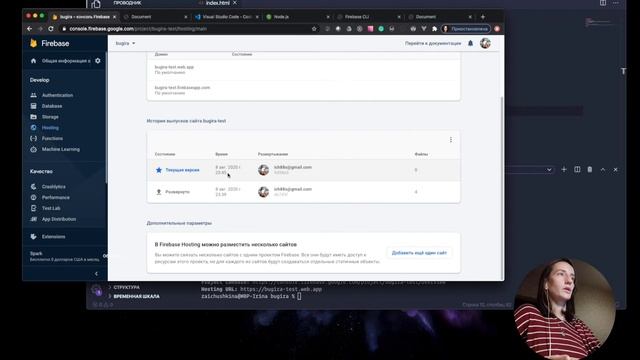Click the Functions brackets icon
Image resolution: width=640 pixels, height=360 pixels.
(33, 138)
